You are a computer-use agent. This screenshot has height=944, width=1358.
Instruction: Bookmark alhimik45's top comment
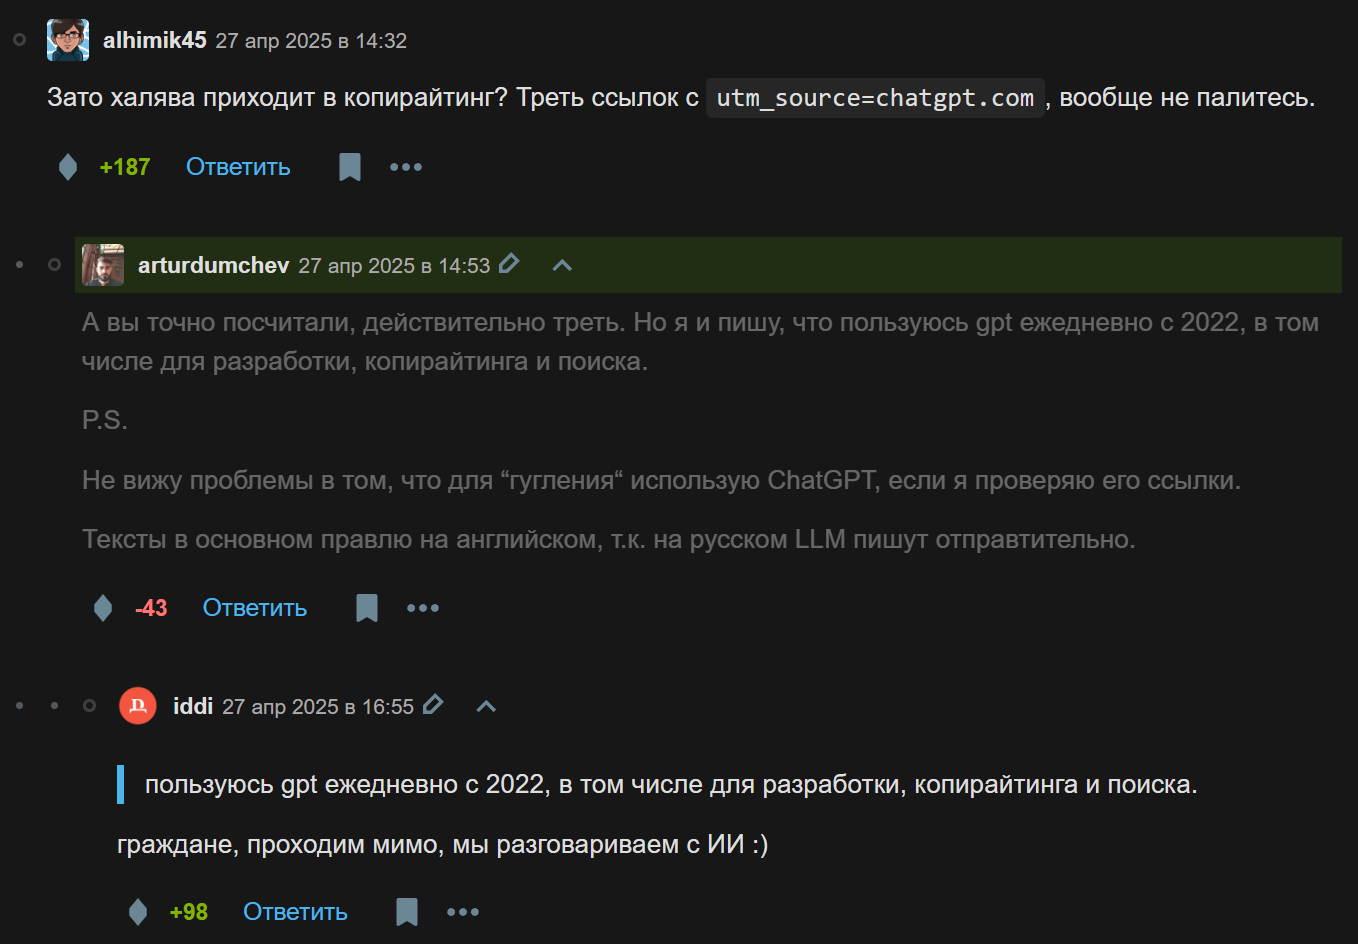pos(349,167)
